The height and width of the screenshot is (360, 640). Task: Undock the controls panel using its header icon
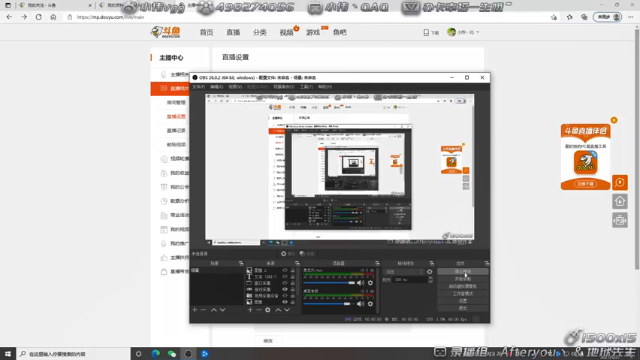click(x=487, y=263)
